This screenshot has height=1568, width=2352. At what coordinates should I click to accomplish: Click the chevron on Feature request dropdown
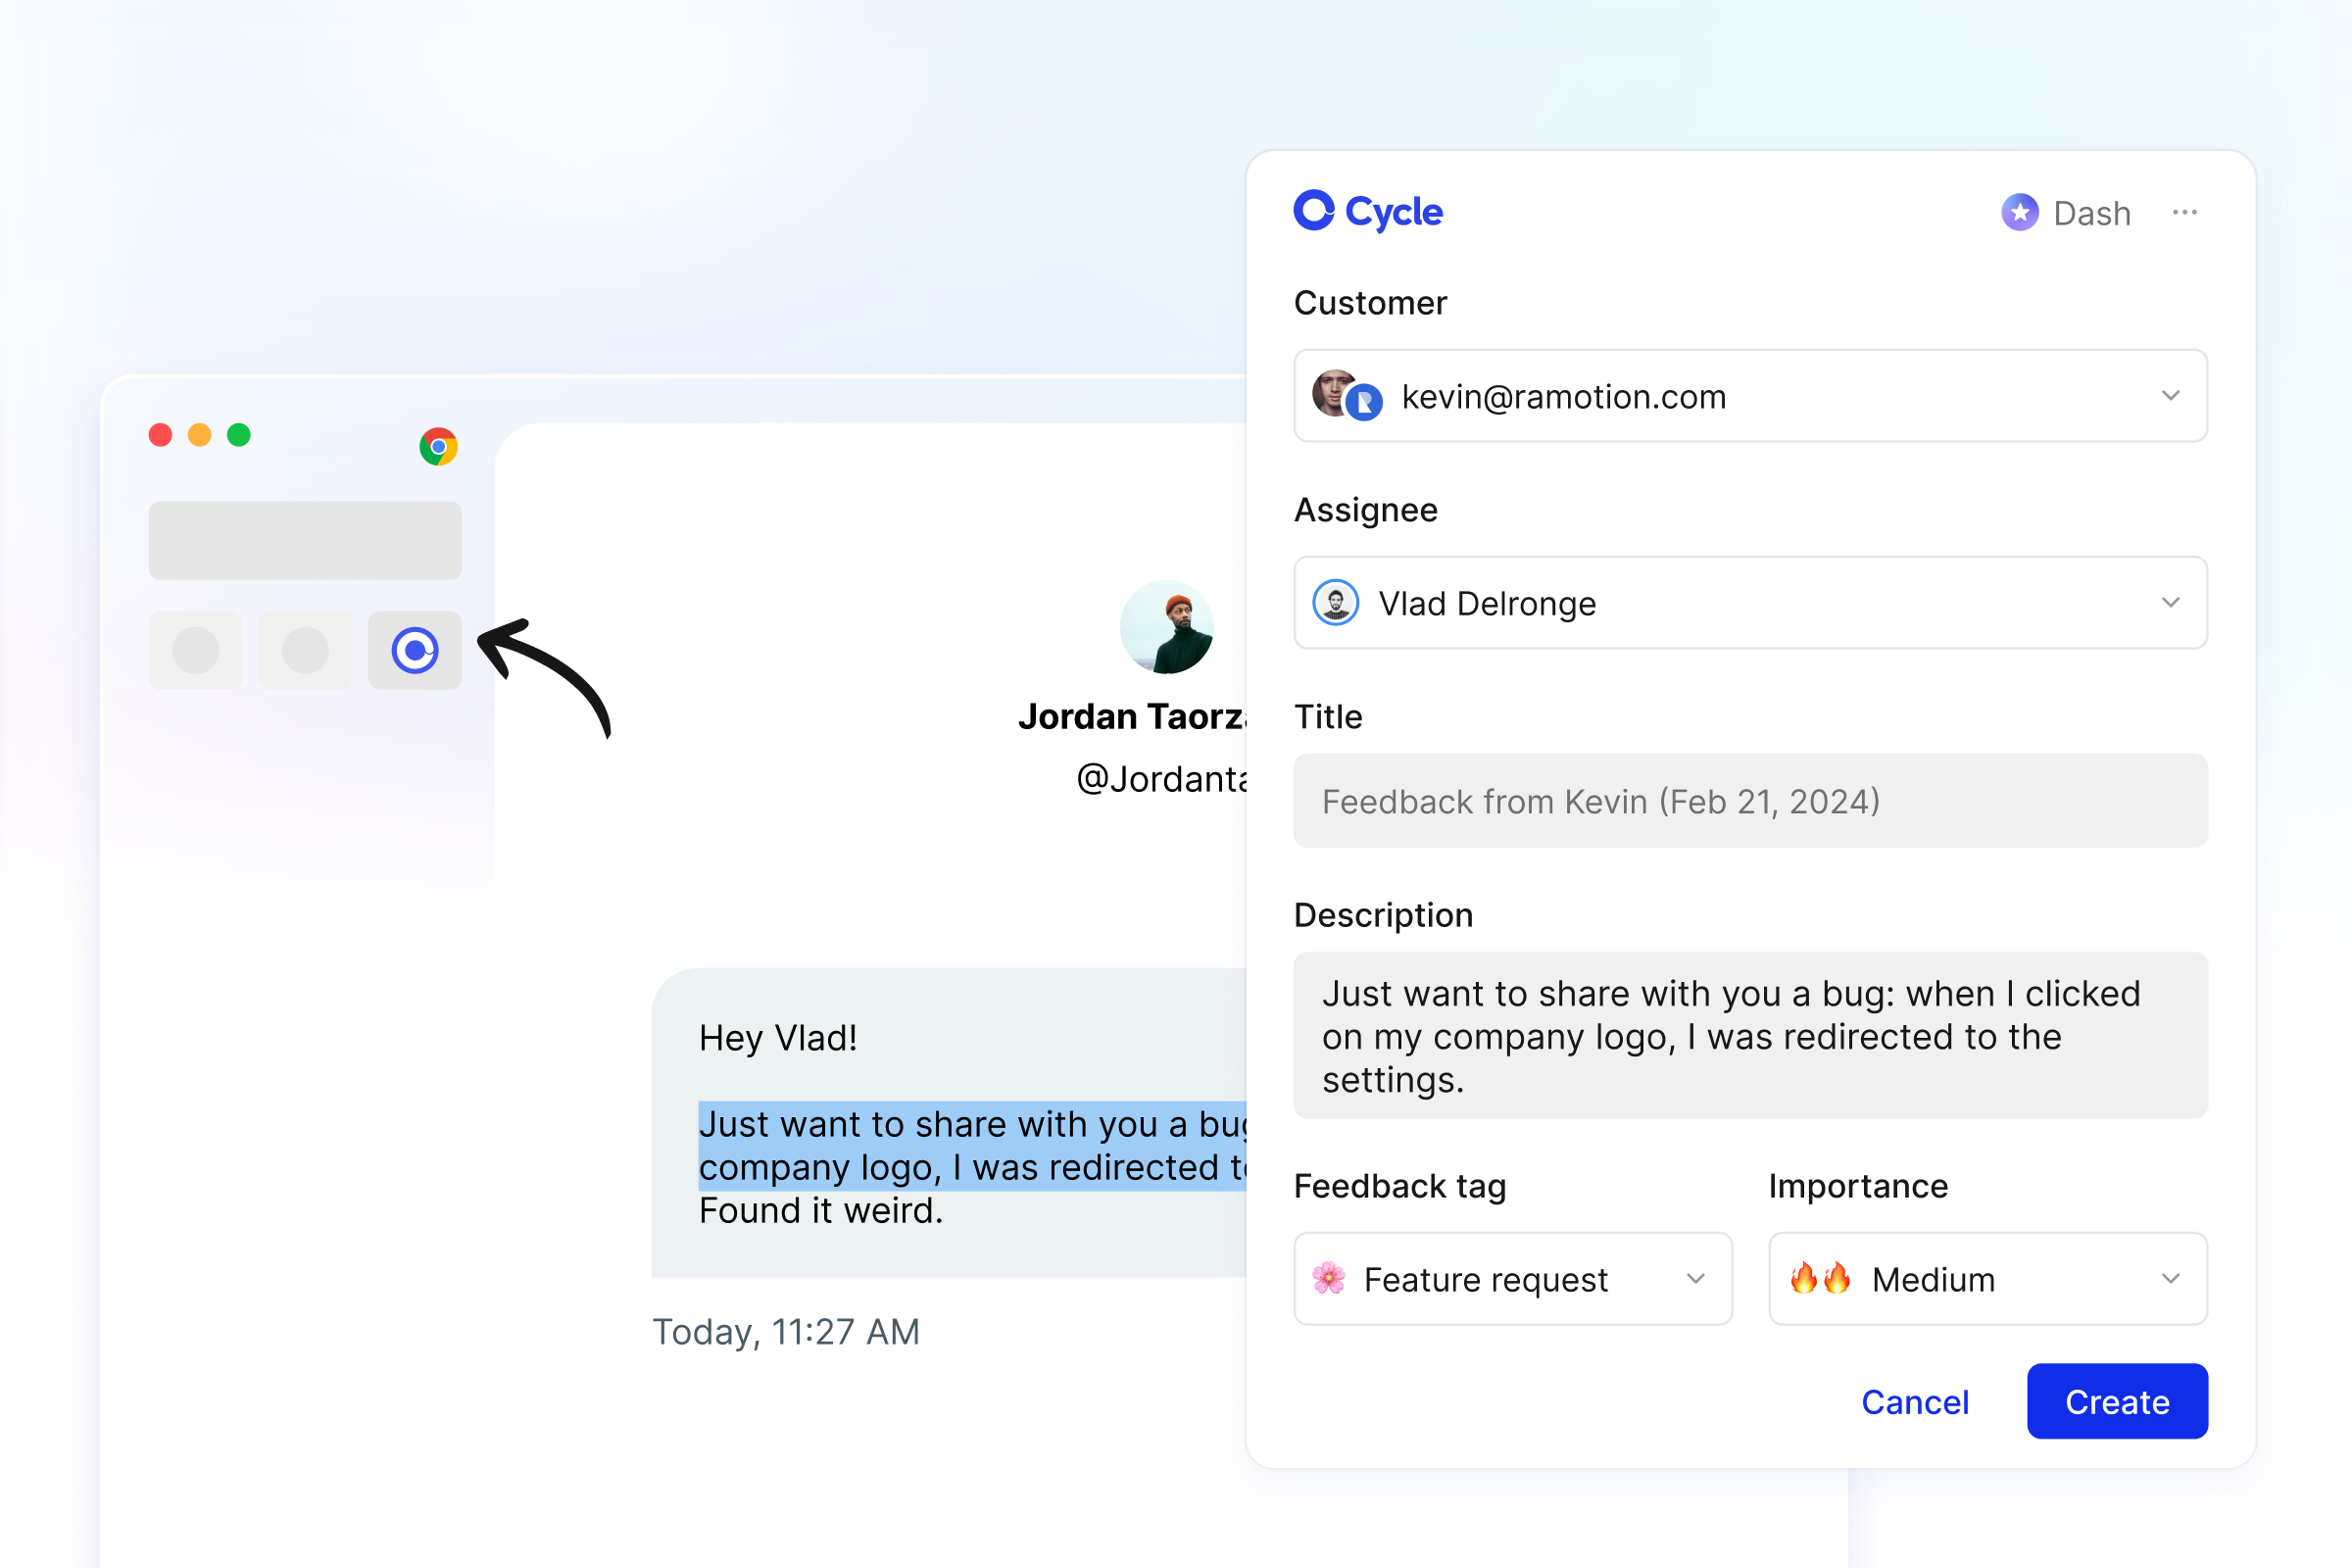1696,1279
